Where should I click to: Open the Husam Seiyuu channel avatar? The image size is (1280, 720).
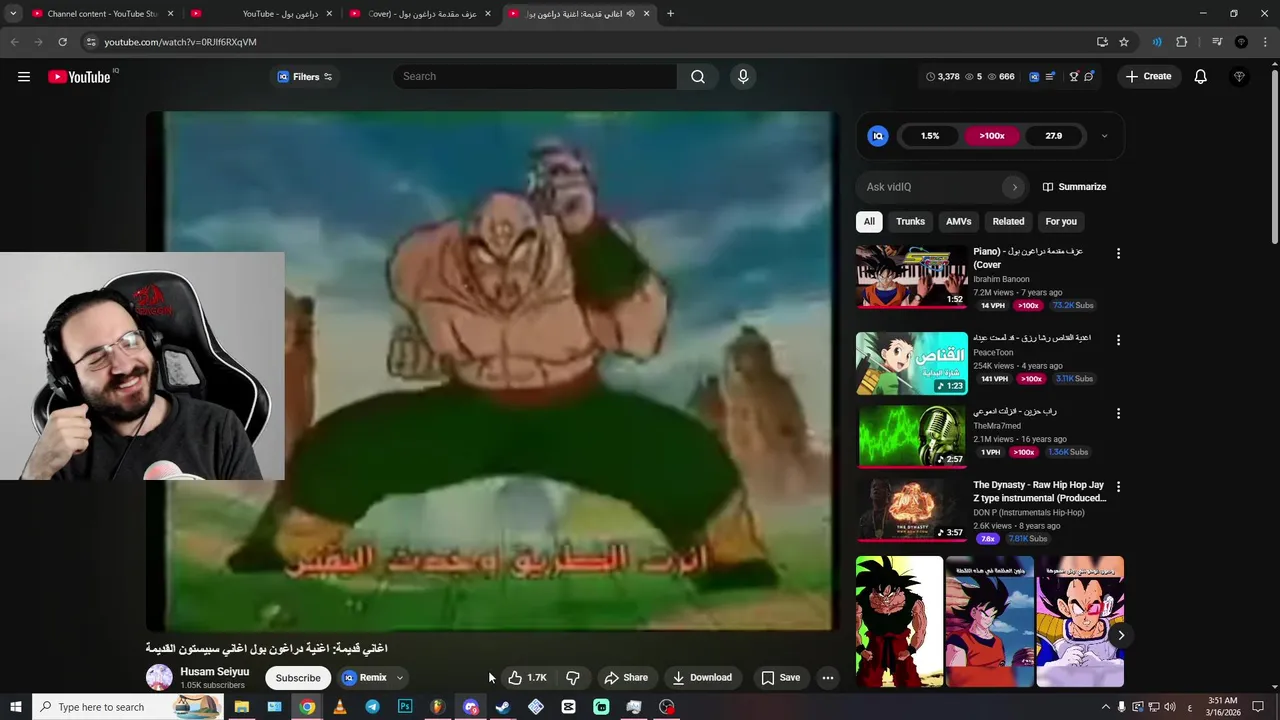pyautogui.click(x=159, y=677)
